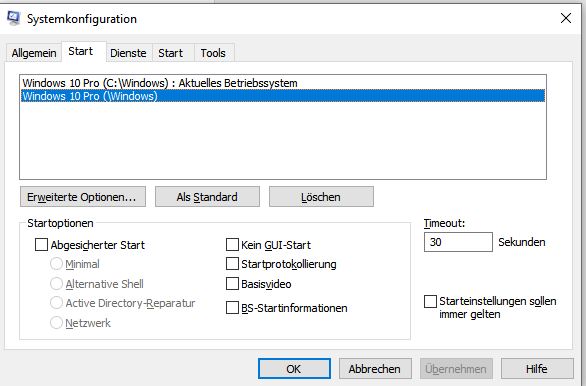Click the Abbrechen button
The height and width of the screenshot is (386, 586).
pos(375,369)
